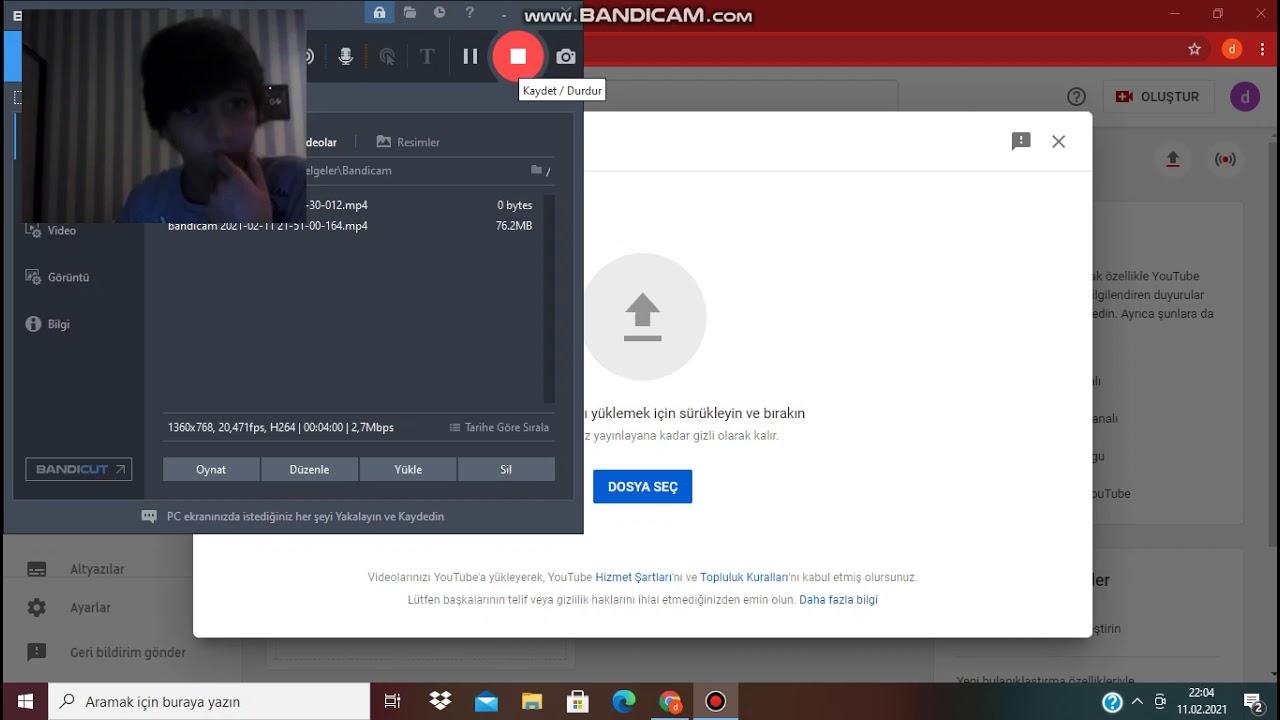1280x720 pixels.
Task: Open Task View on the taskbar
Action: point(393,701)
